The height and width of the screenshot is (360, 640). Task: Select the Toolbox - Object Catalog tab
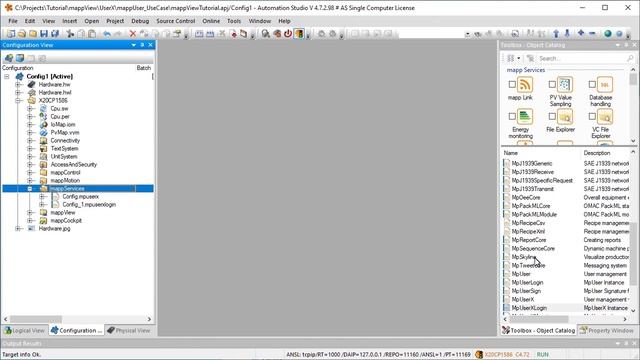tap(539, 330)
